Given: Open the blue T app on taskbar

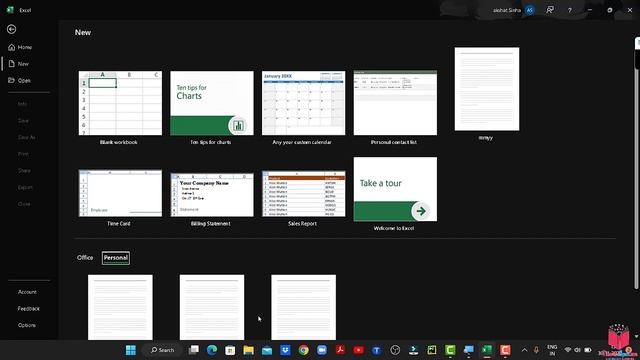Looking at the screenshot, I should tap(376, 350).
